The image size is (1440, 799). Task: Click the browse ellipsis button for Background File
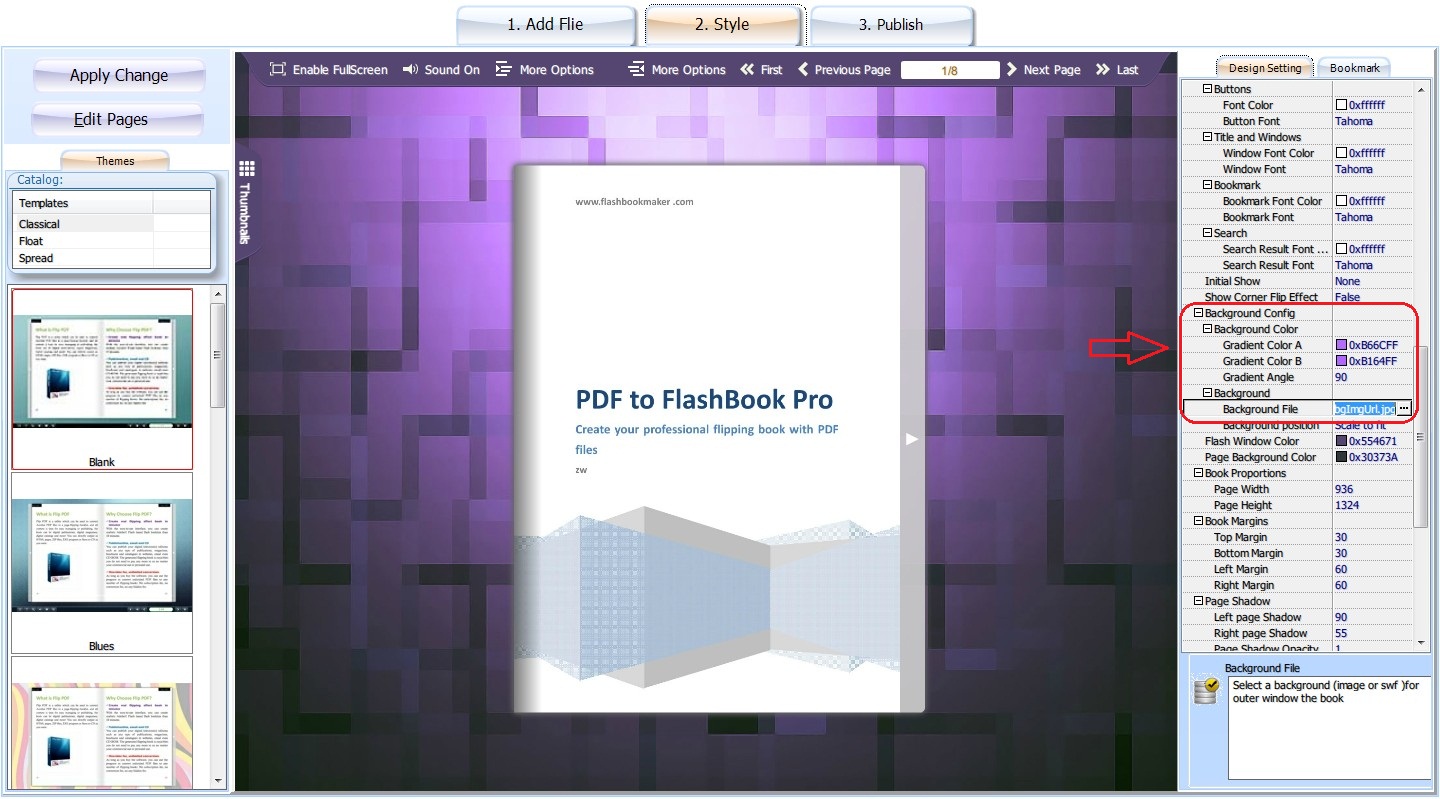[x=1404, y=409]
